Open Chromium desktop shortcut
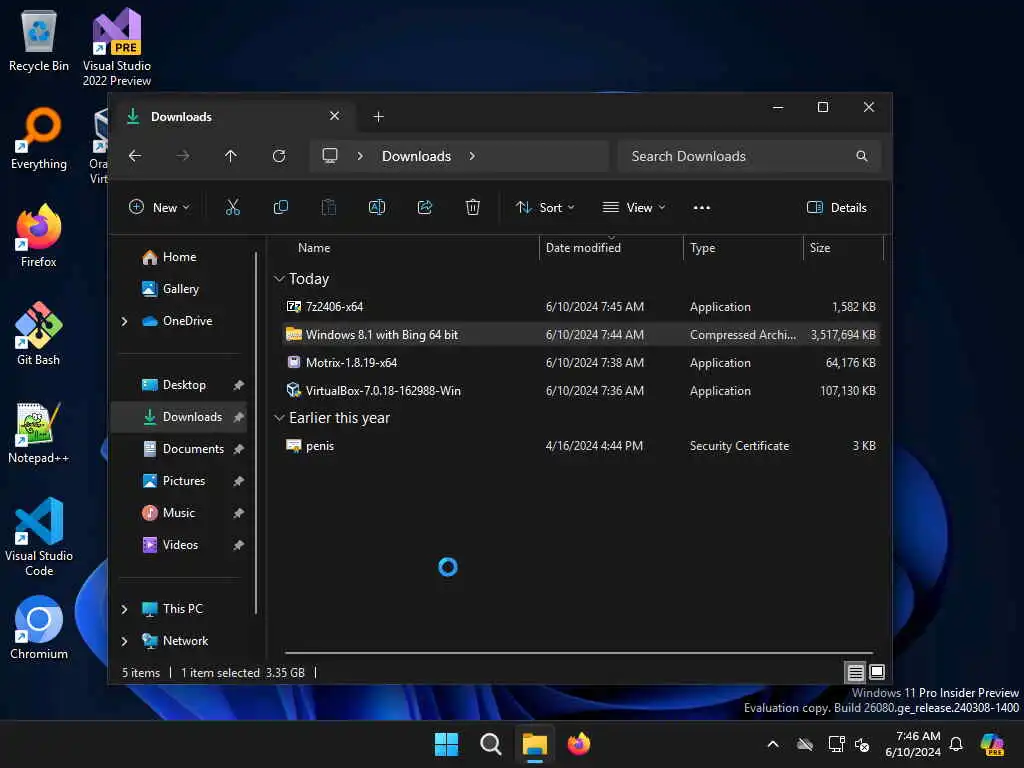This screenshot has width=1024, height=768. click(x=39, y=628)
